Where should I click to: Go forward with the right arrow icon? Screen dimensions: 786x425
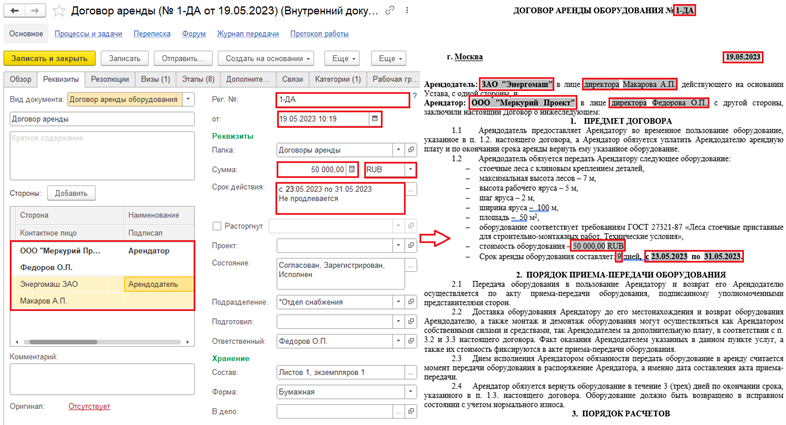coord(35,11)
